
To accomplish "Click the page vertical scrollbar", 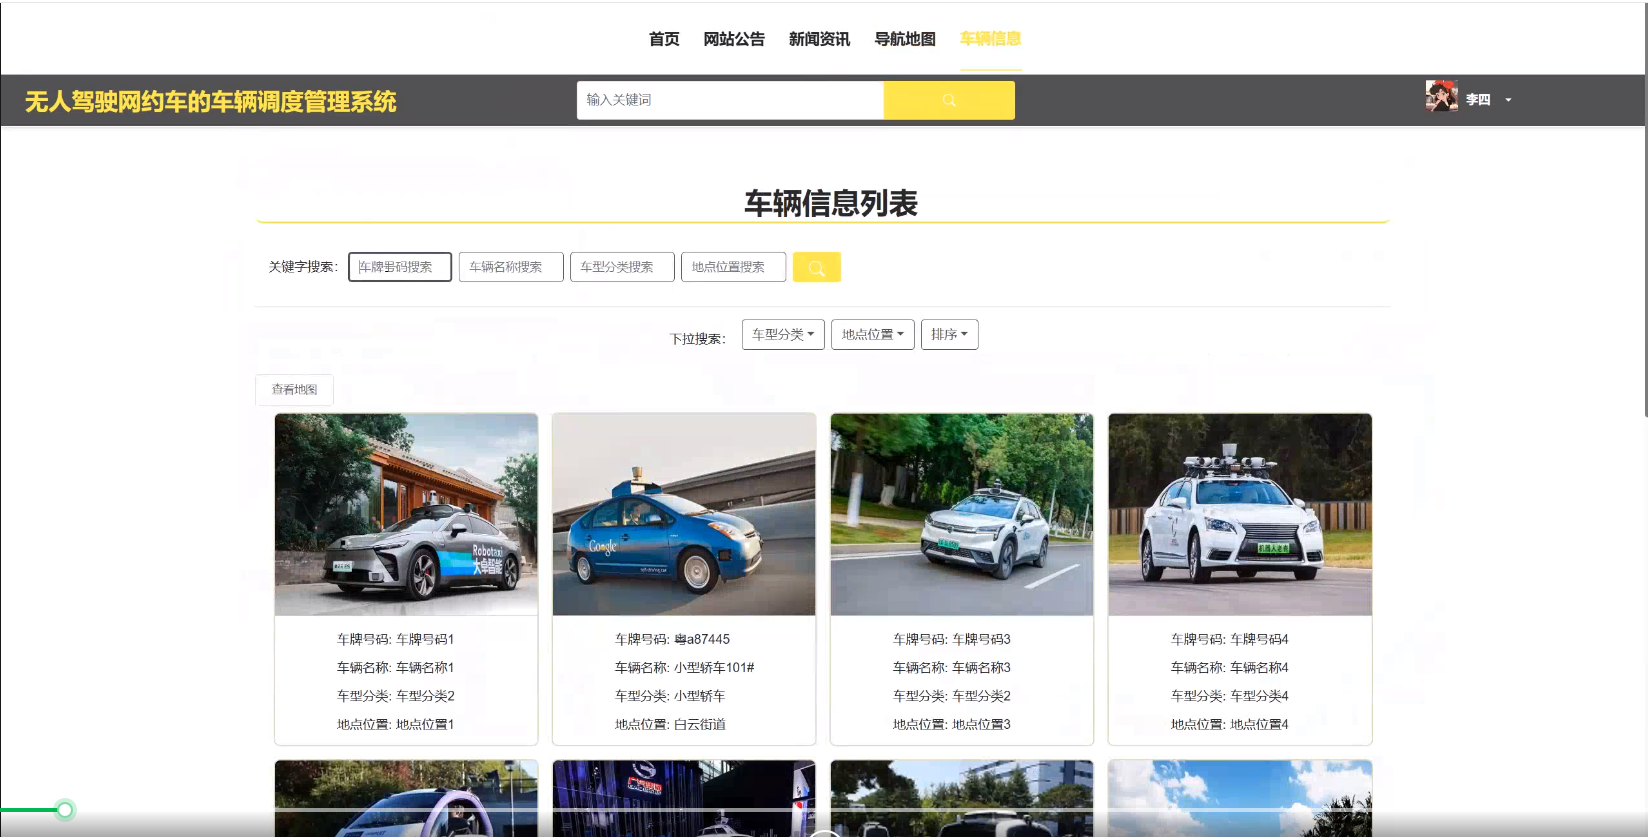I will click(x=1645, y=210).
